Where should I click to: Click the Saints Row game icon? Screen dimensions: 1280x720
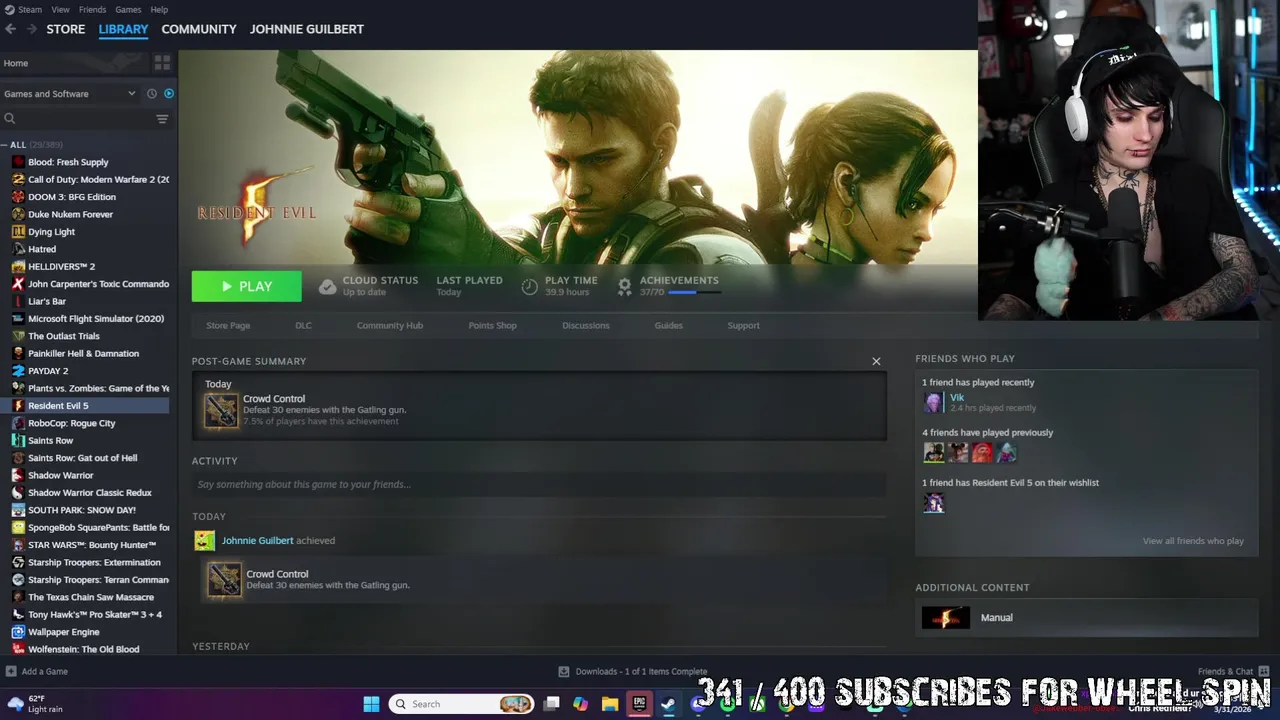pos(18,440)
